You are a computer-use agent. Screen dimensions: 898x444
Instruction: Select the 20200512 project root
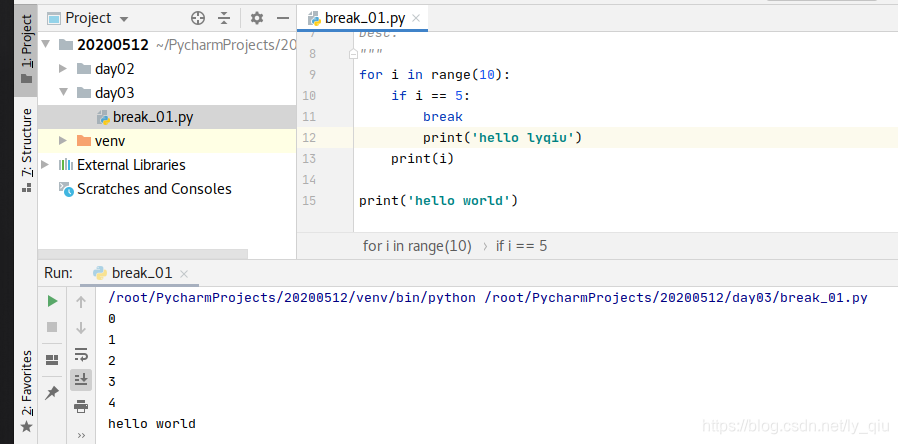(113, 45)
